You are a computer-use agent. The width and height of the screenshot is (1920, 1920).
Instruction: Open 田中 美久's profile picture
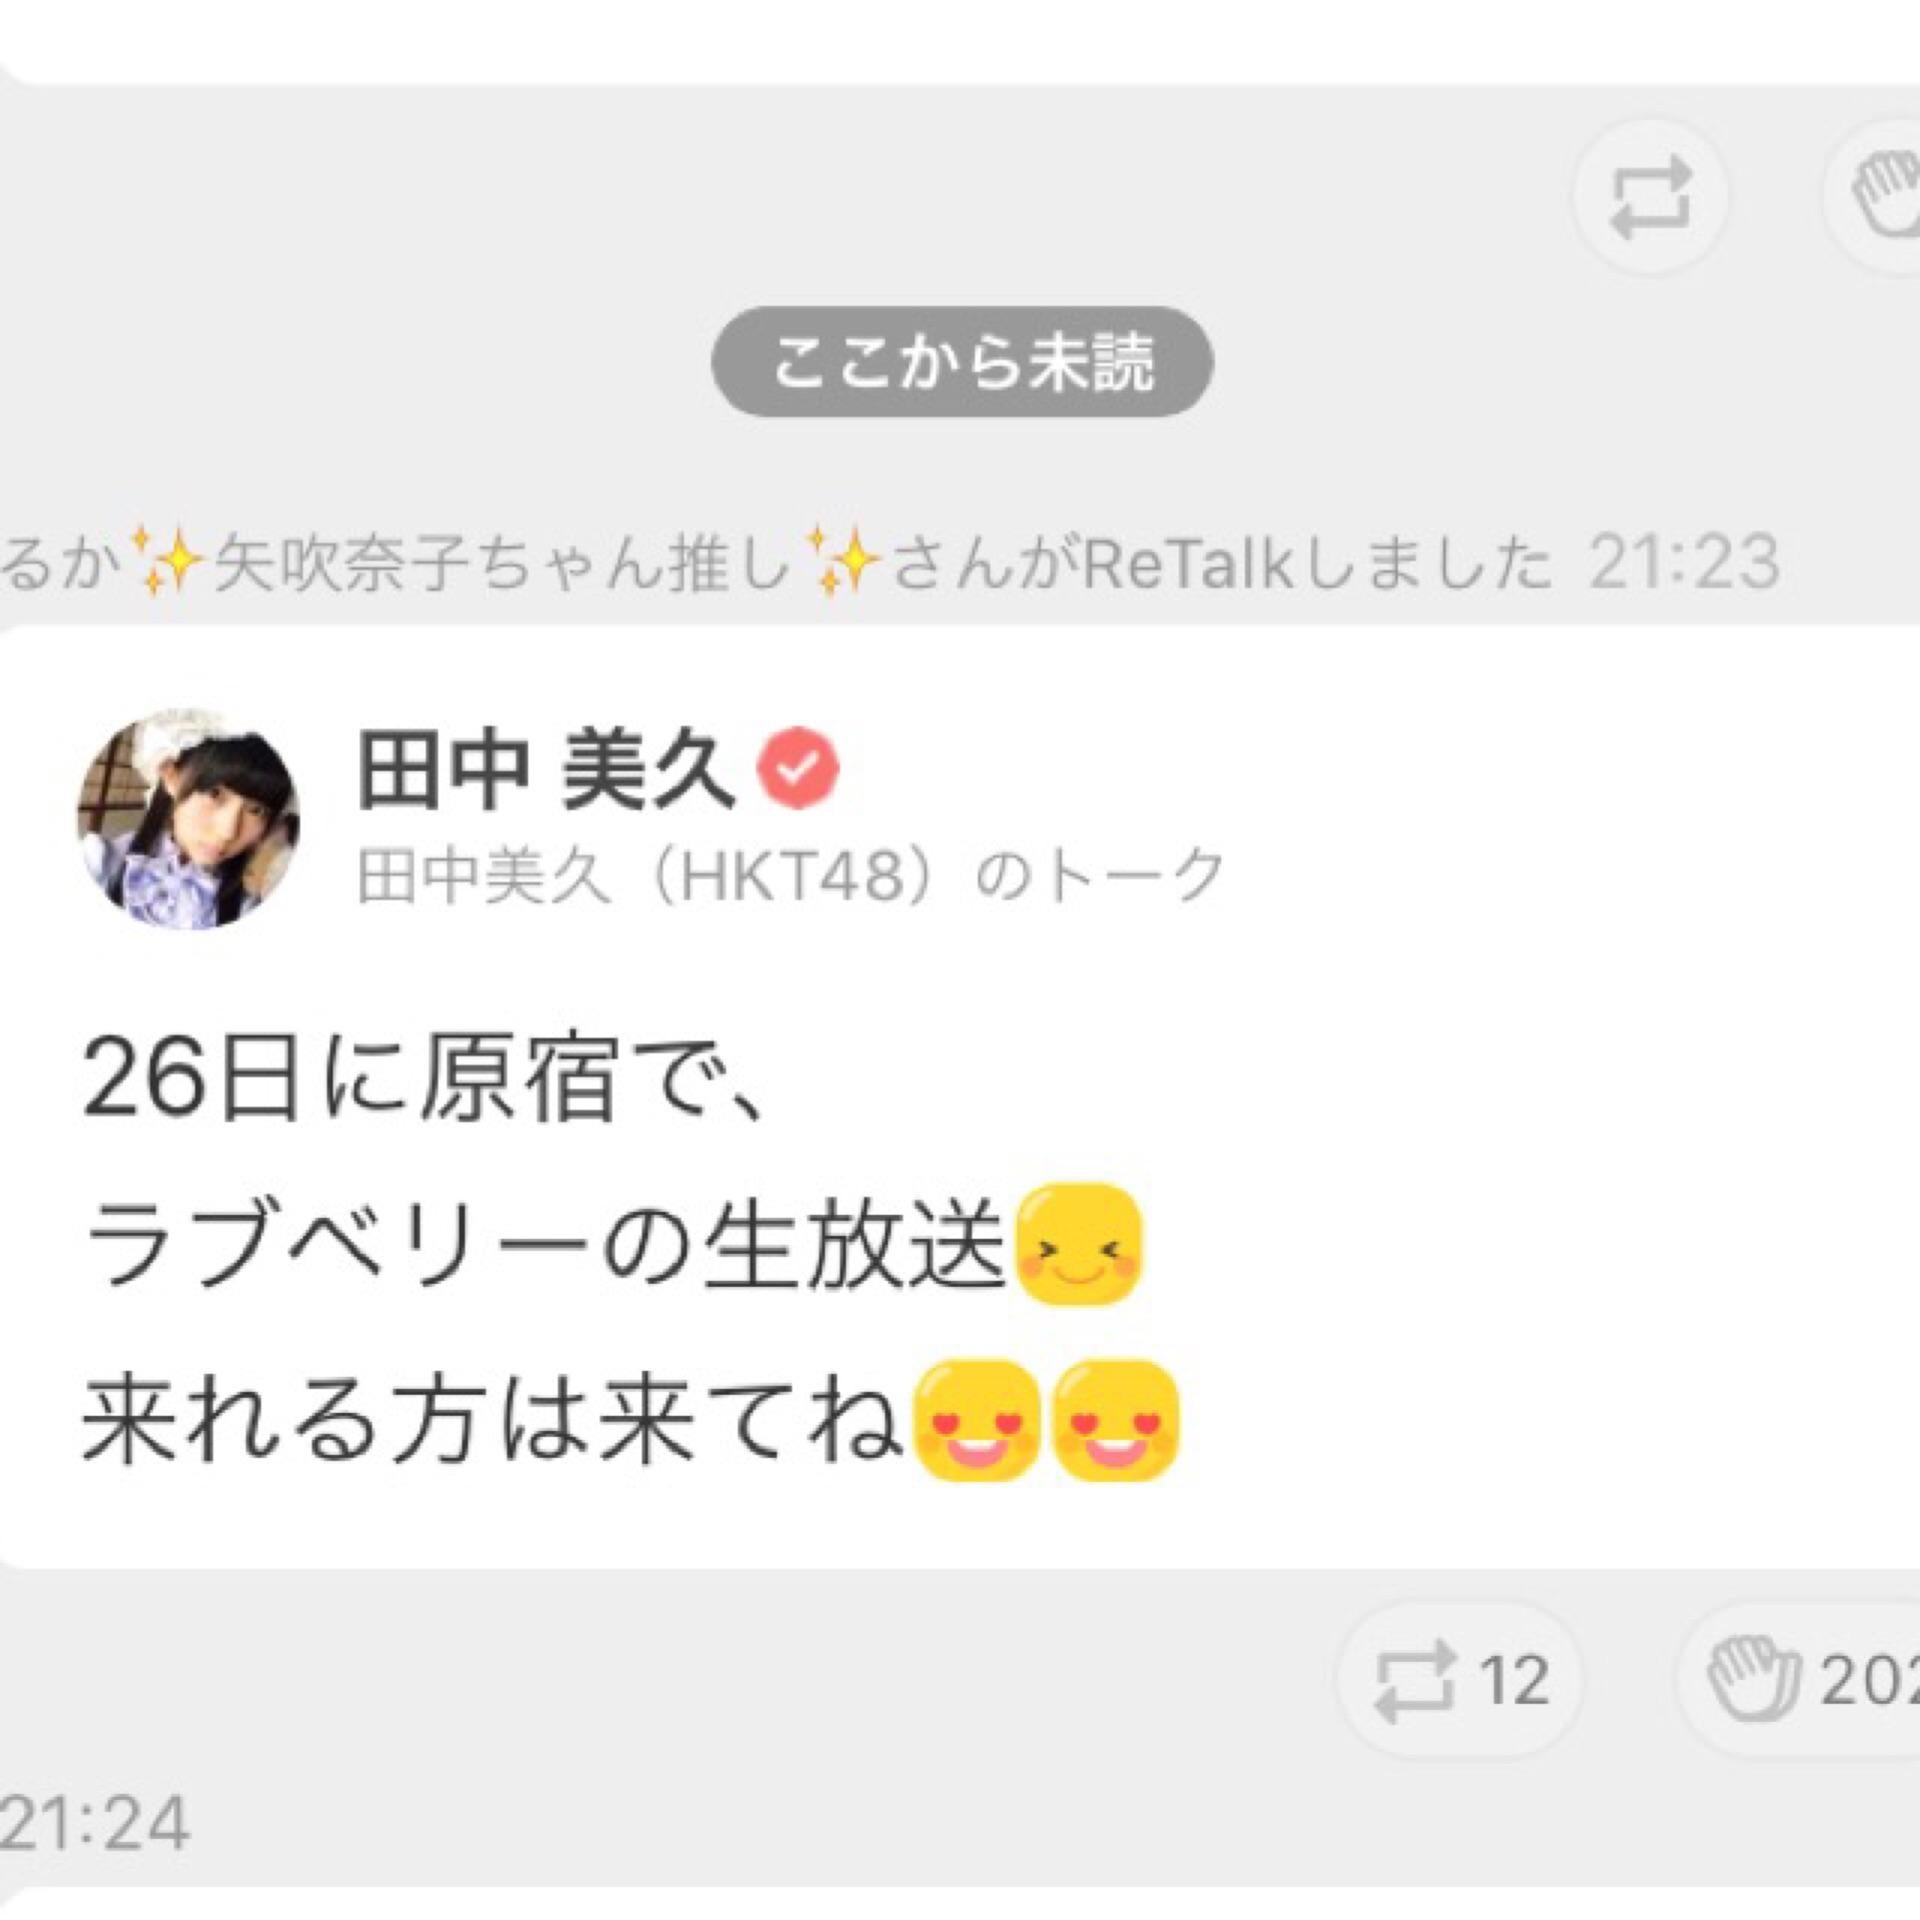coord(189,820)
